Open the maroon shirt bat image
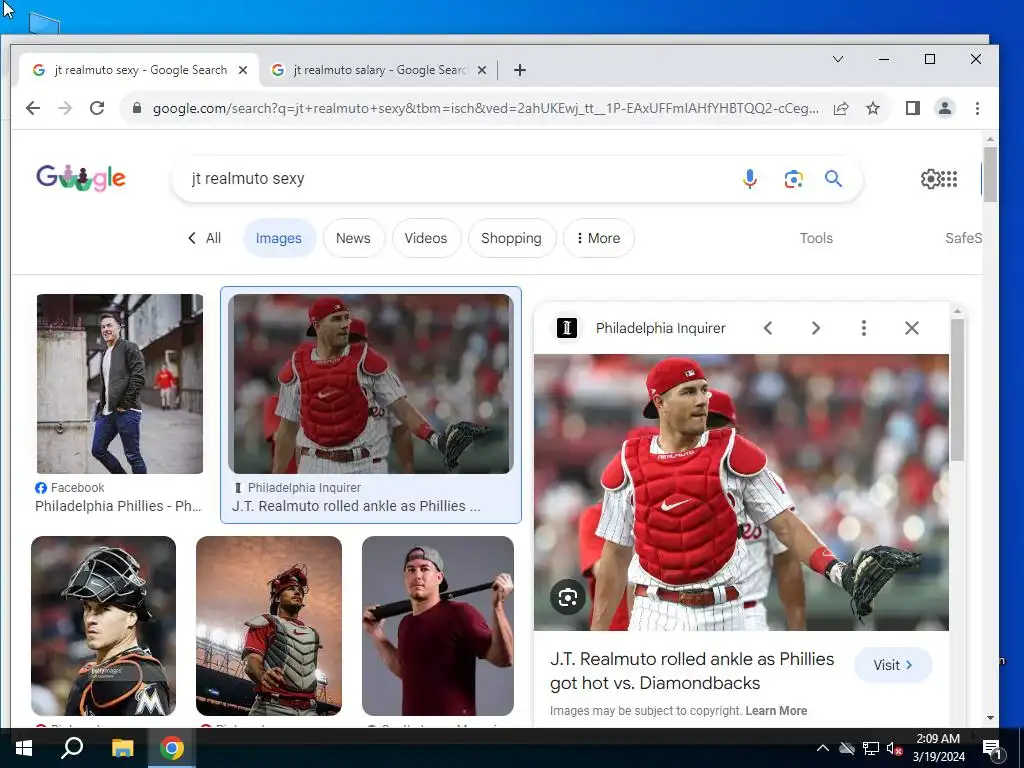 coord(438,626)
